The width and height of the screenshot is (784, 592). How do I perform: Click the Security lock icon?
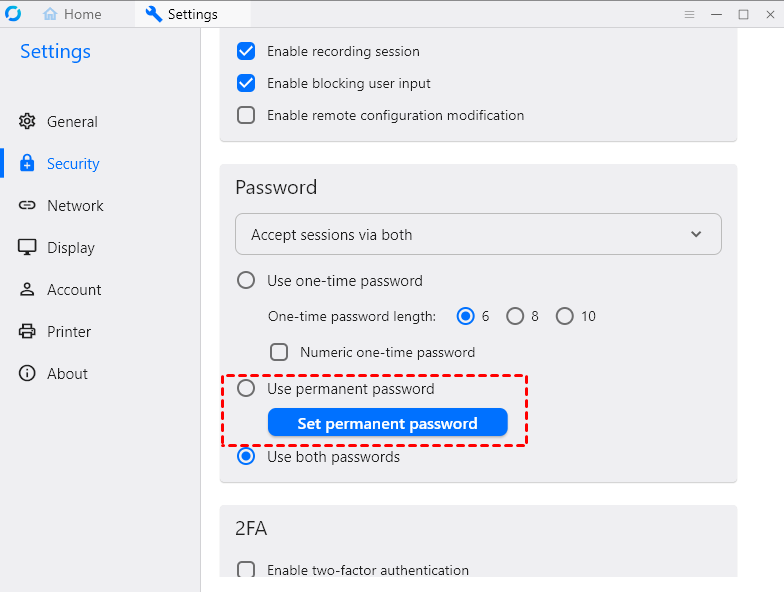tap(27, 164)
